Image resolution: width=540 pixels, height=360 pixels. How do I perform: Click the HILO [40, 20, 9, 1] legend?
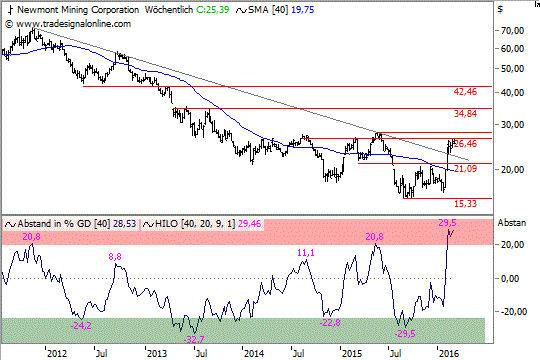pos(195,224)
